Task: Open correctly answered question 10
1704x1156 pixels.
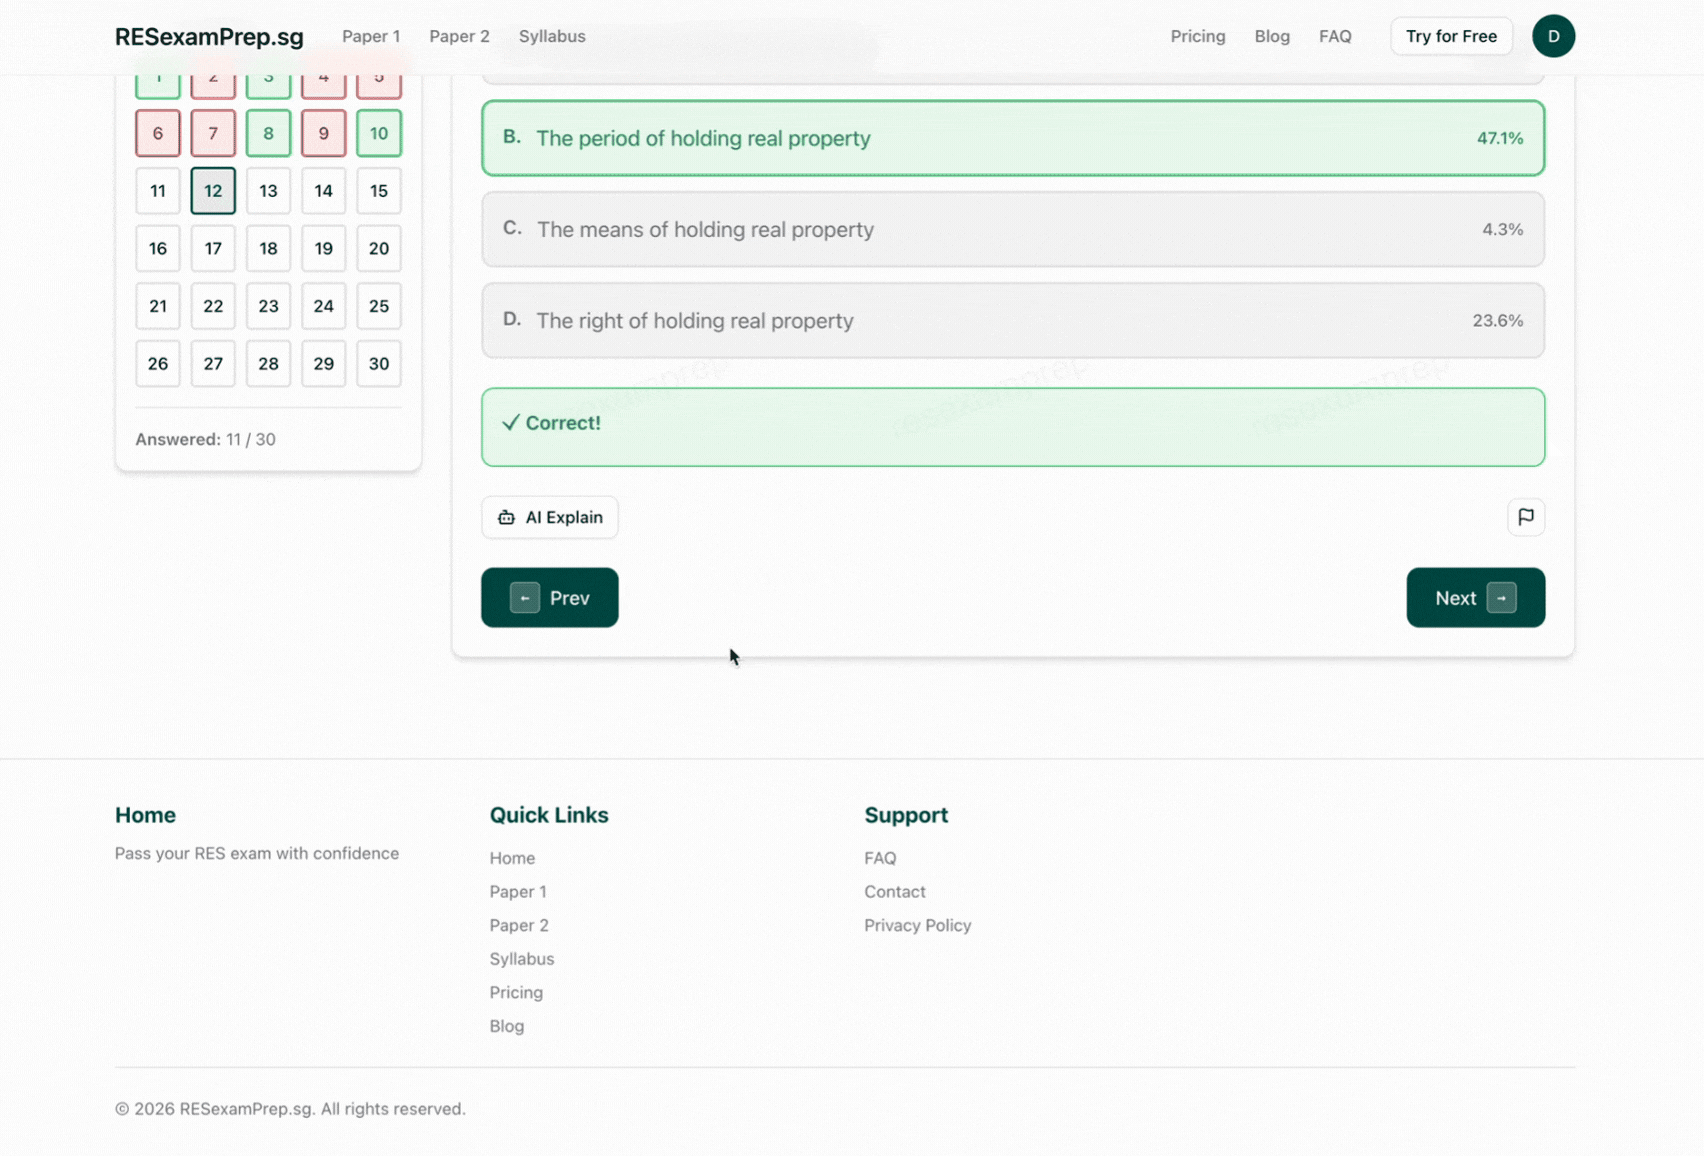Action: pos(378,133)
